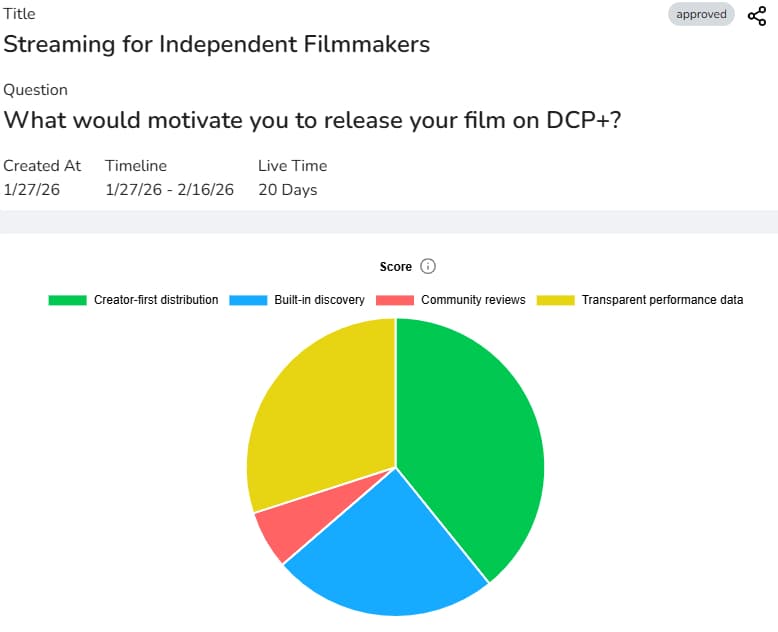Click the Score chart heading
This screenshot has width=778, height=632.
point(396,267)
